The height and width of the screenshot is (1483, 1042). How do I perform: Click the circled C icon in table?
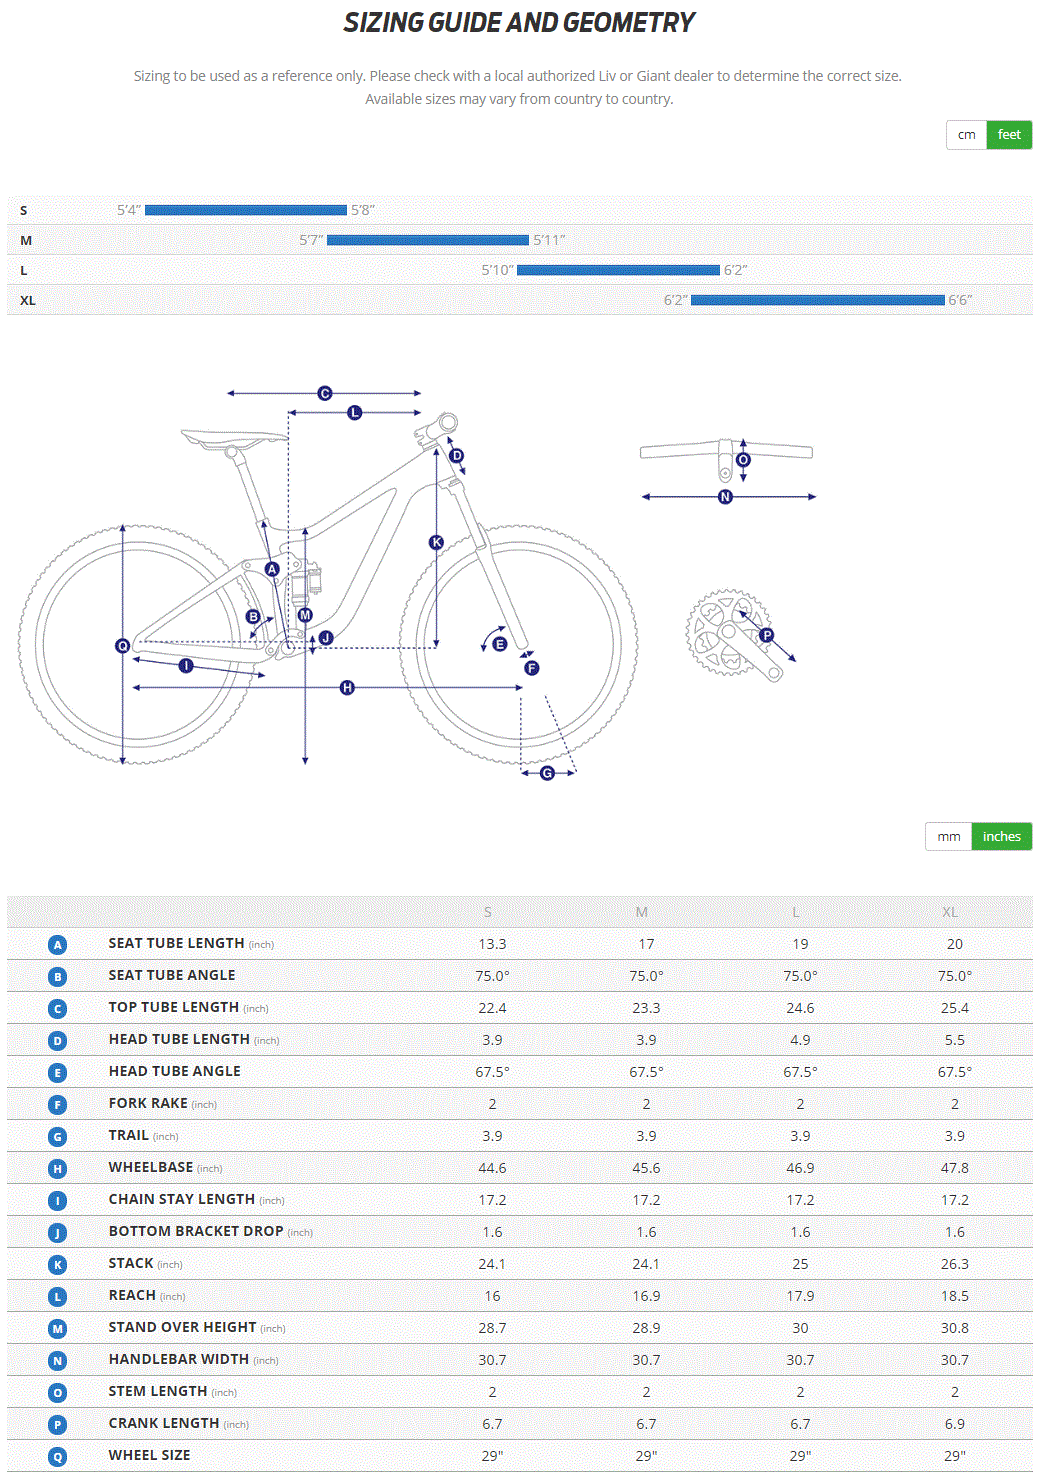point(58,1009)
